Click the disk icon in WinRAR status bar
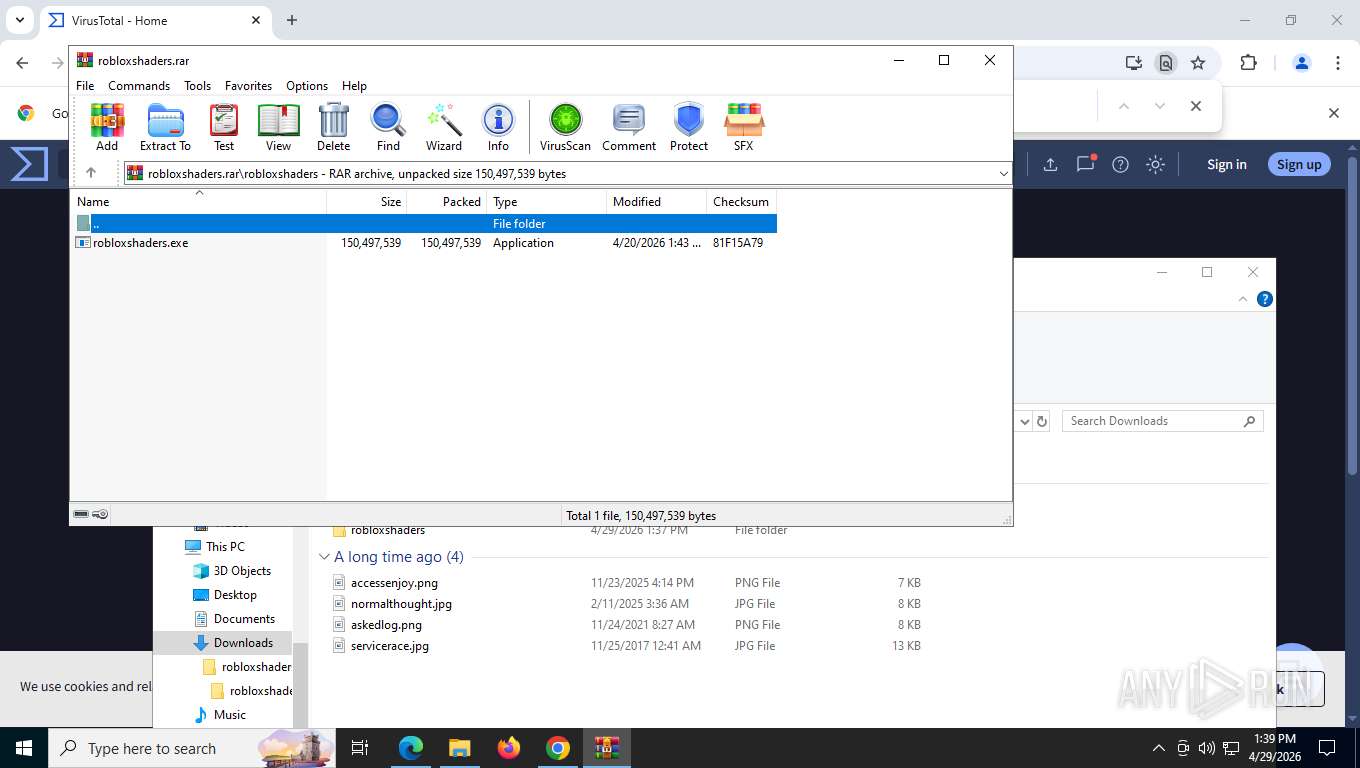The image size is (1360, 768). tap(81, 514)
